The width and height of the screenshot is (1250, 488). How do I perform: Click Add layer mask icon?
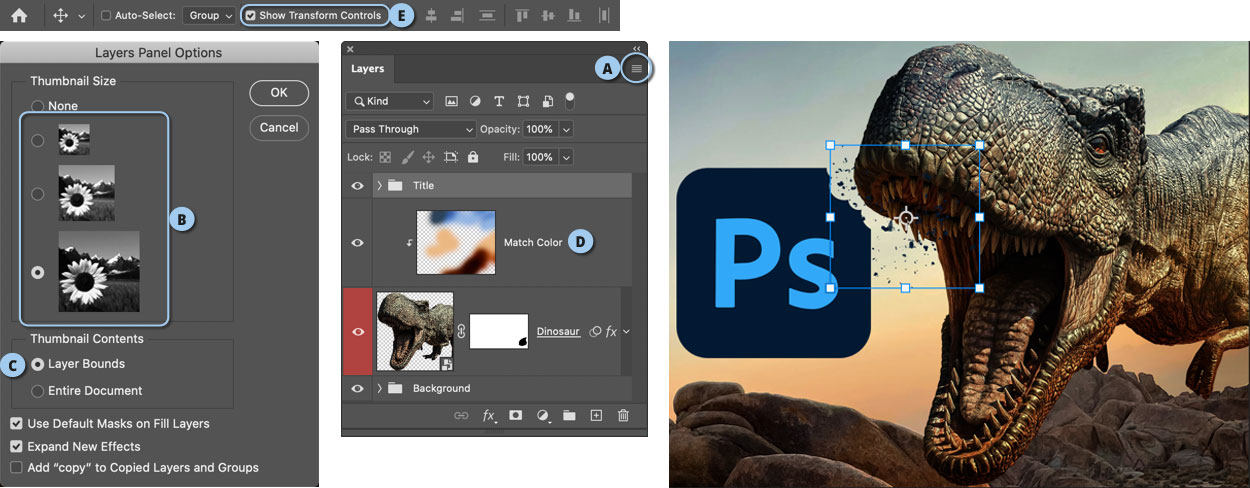coord(516,415)
